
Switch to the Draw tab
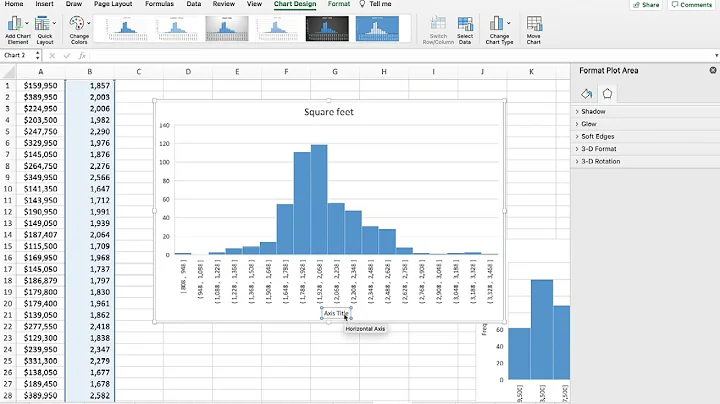[x=74, y=4]
